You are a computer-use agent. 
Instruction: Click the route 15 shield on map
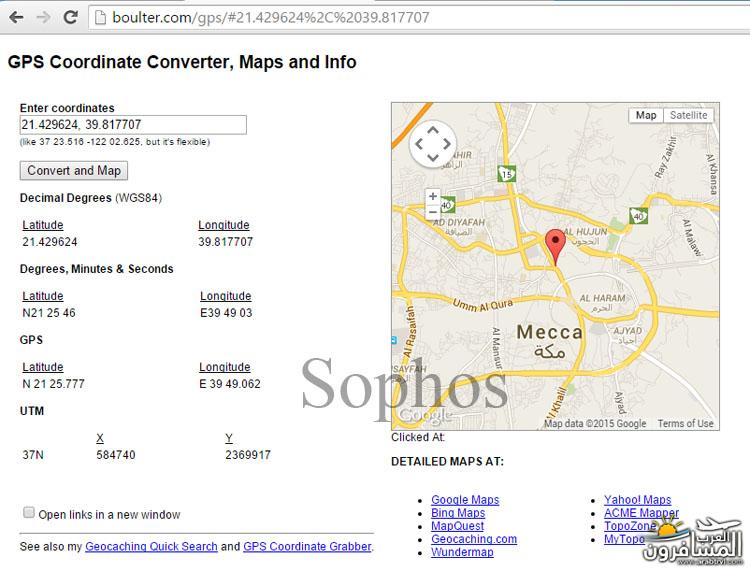507,174
